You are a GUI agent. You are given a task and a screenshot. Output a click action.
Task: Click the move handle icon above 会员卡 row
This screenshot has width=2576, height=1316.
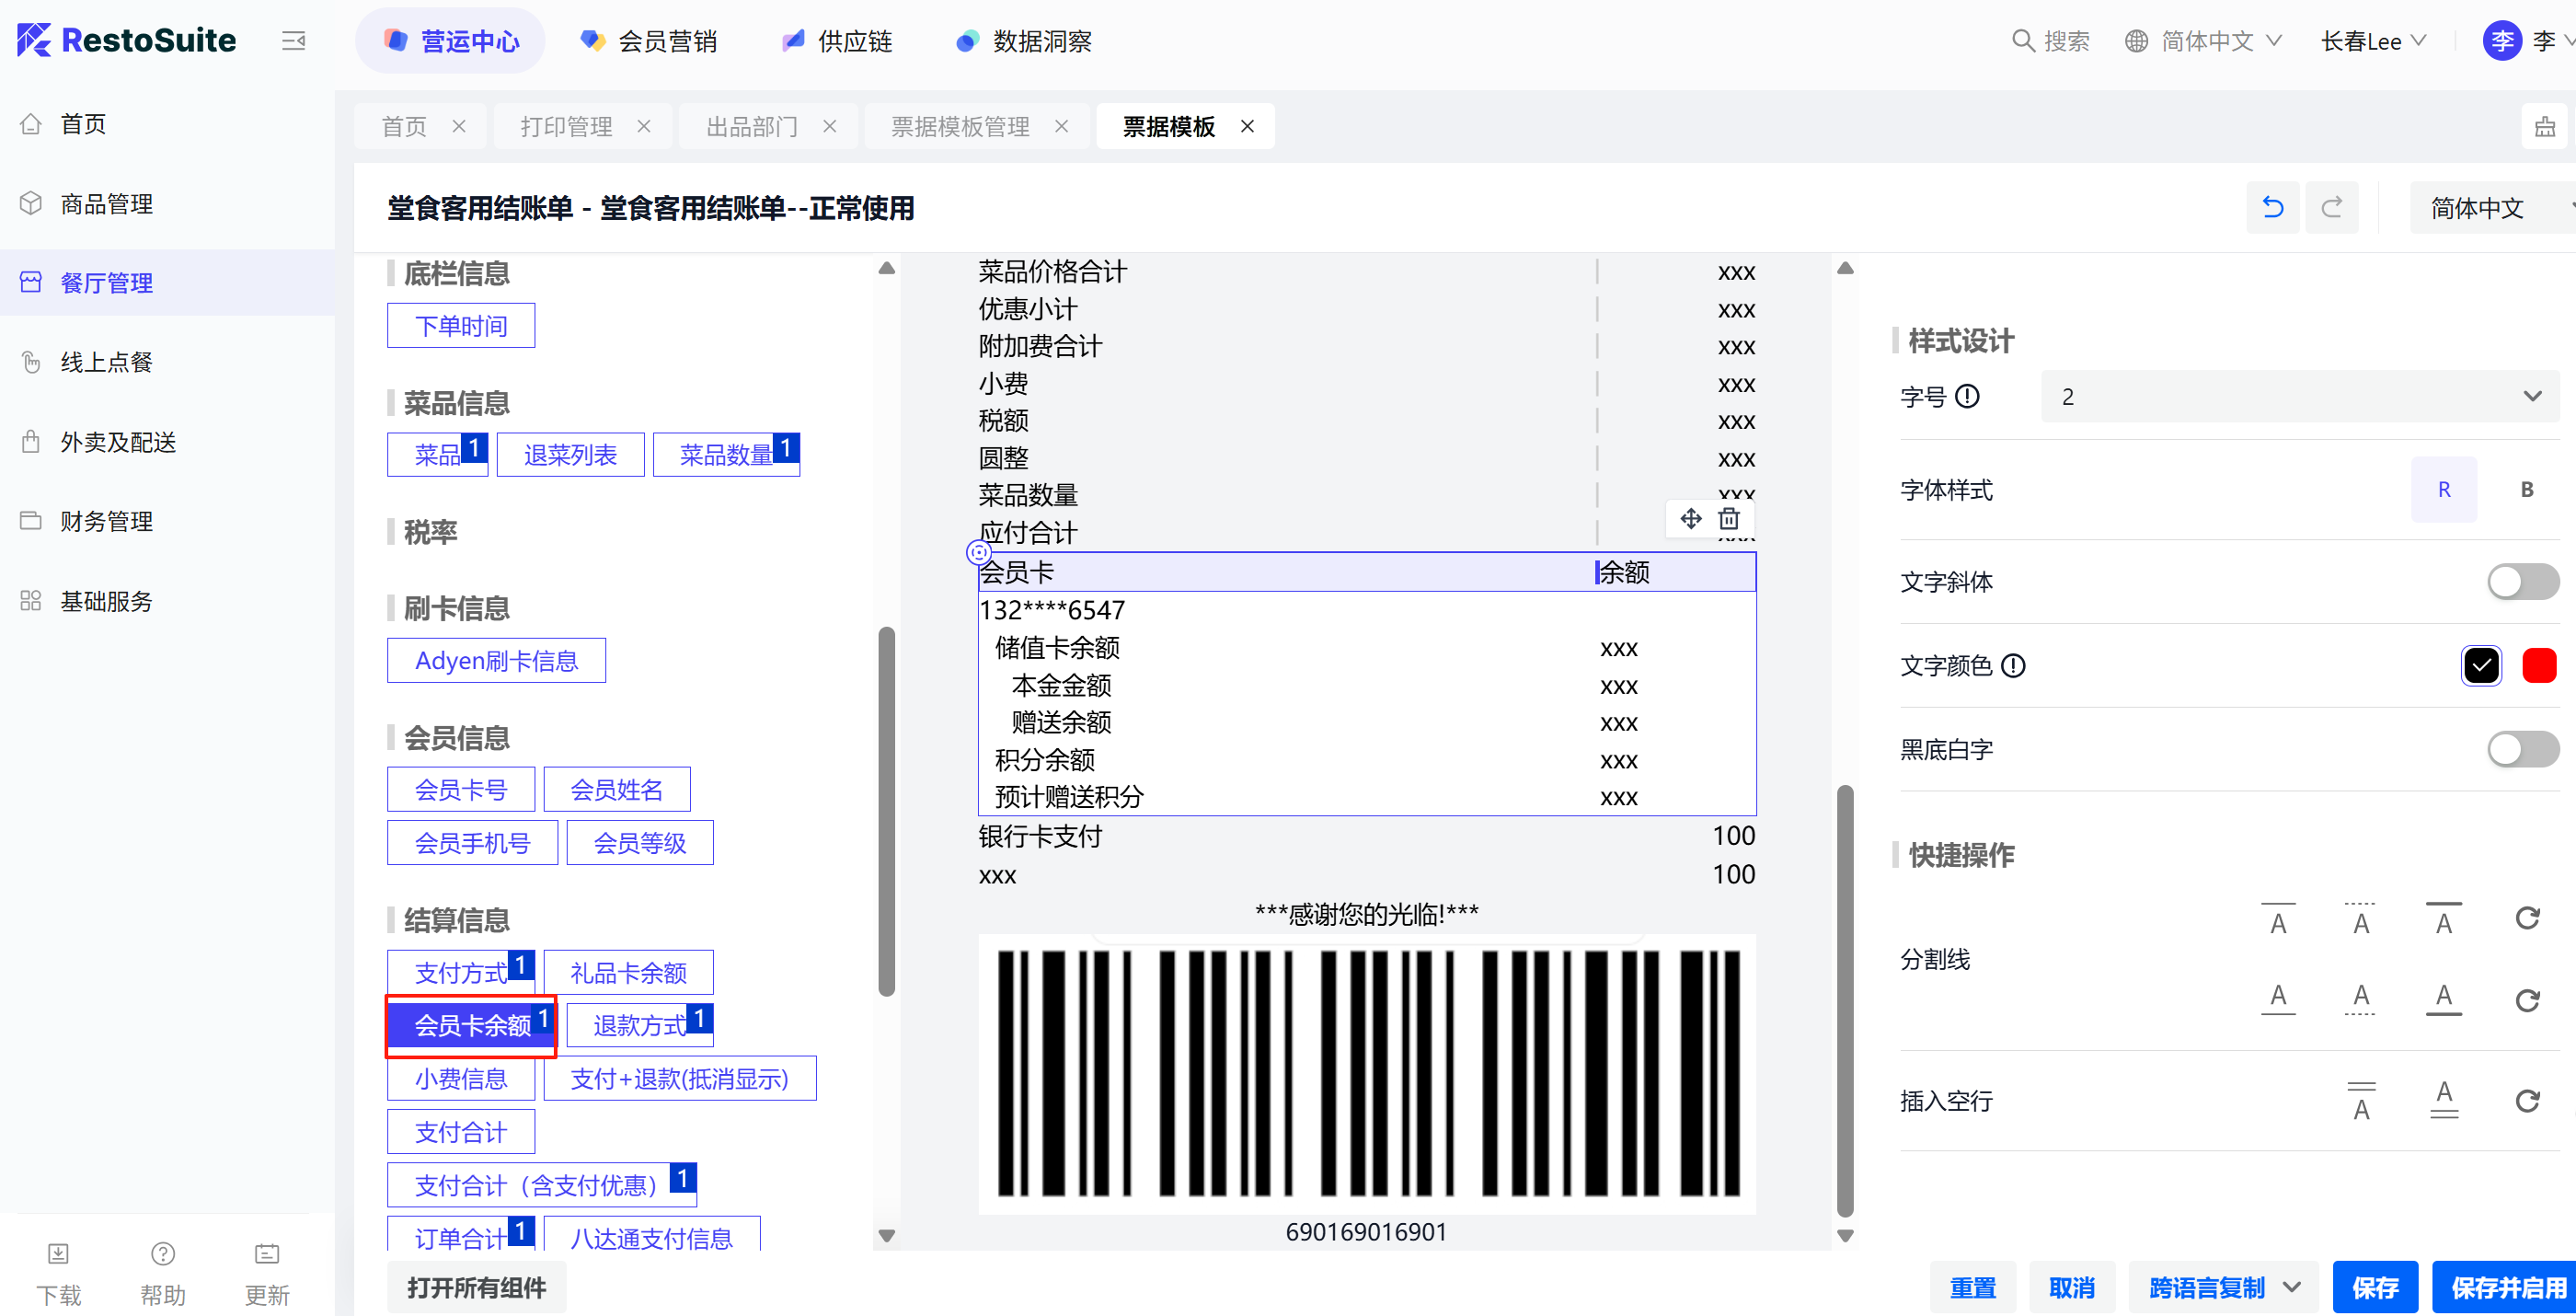[1690, 518]
